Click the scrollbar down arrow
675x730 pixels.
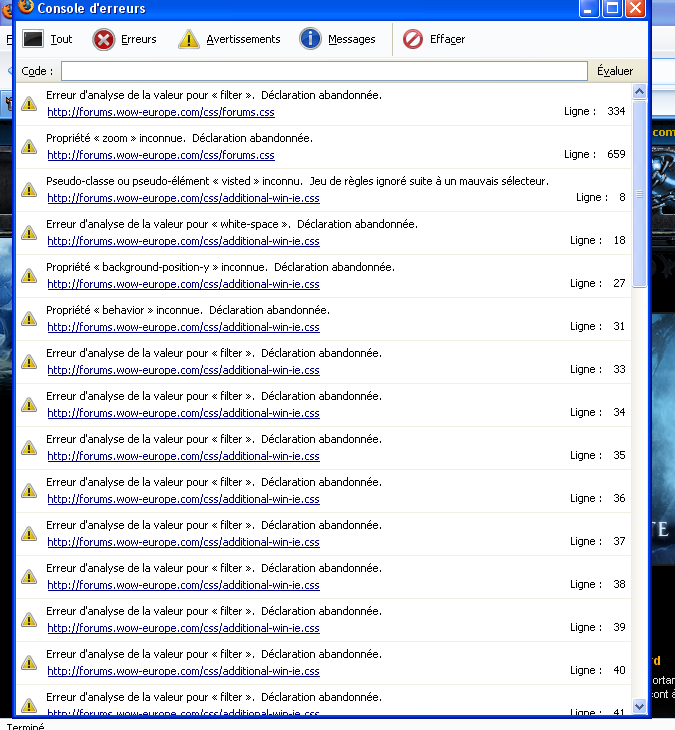640,706
